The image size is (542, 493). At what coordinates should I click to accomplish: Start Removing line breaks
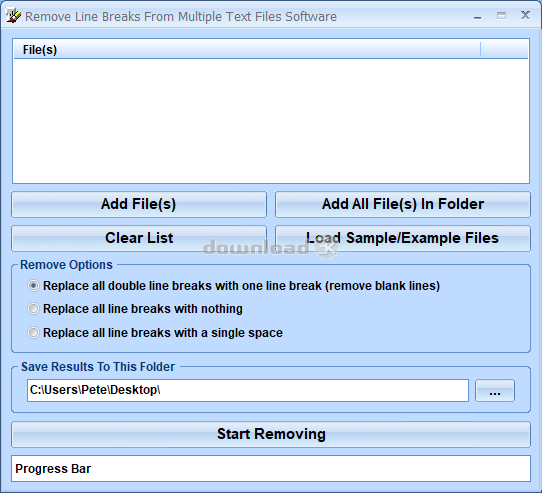[271, 434]
